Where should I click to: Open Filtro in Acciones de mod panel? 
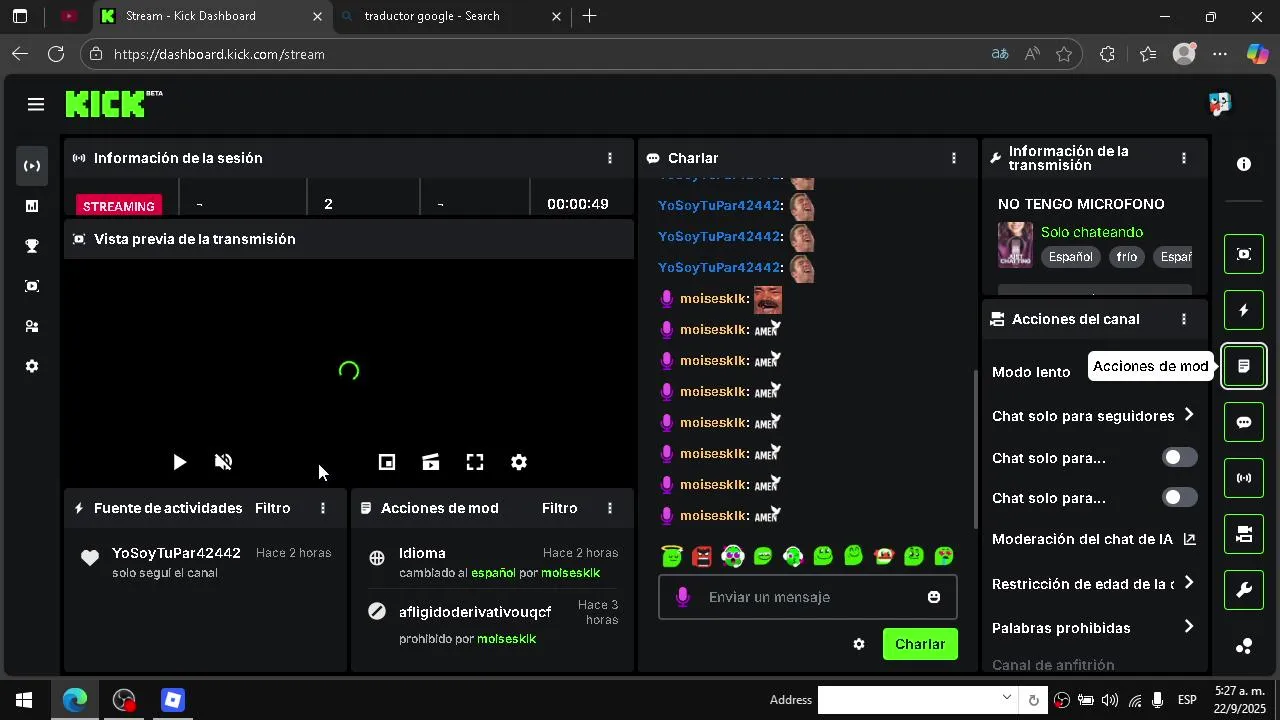pyautogui.click(x=559, y=508)
